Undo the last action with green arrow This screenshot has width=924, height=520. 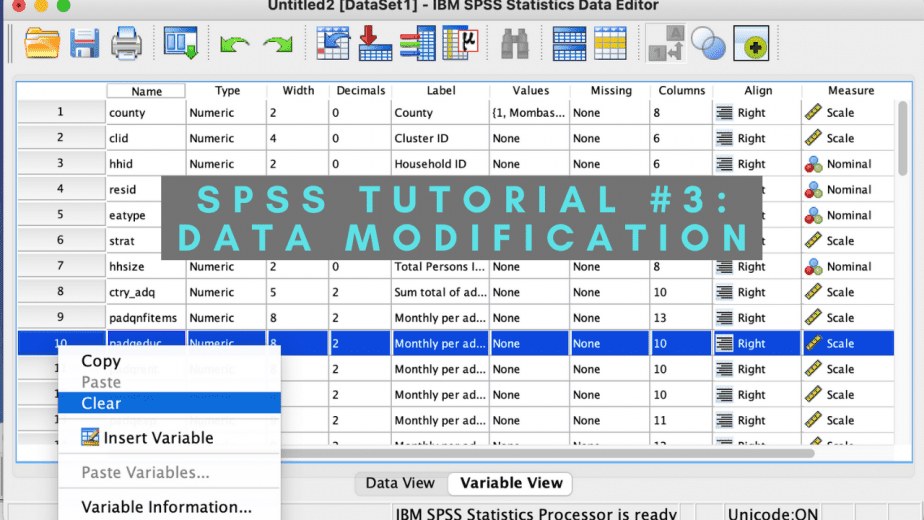pos(234,44)
